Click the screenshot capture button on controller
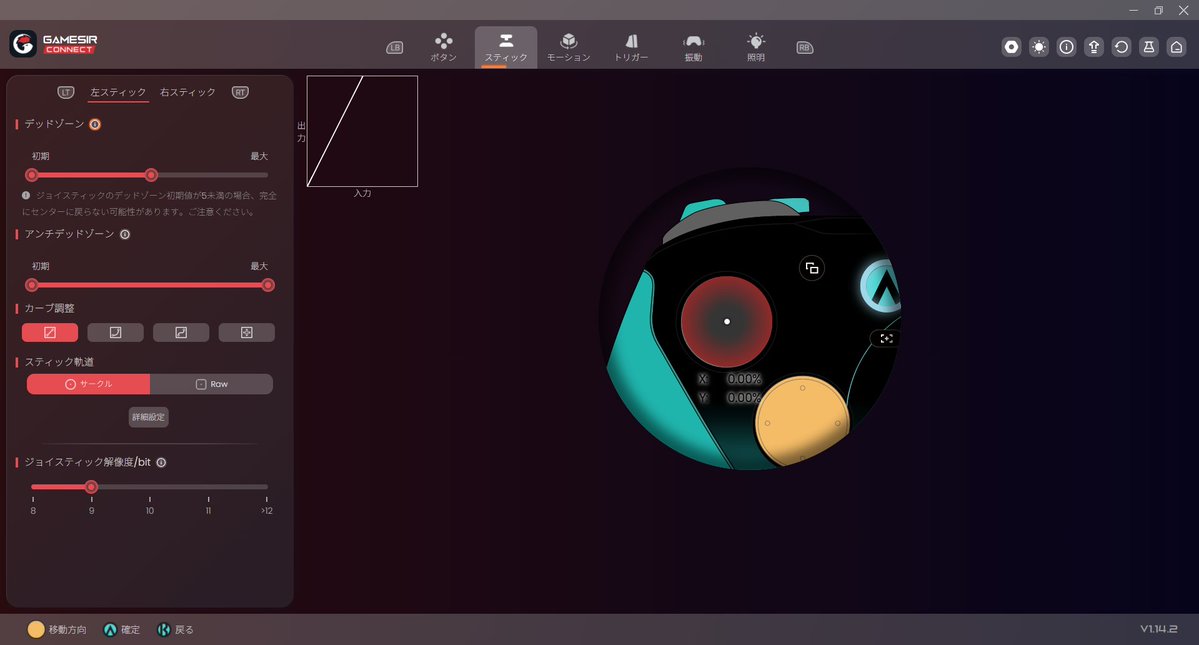Screen dimensions: 1199x645 tap(811, 268)
